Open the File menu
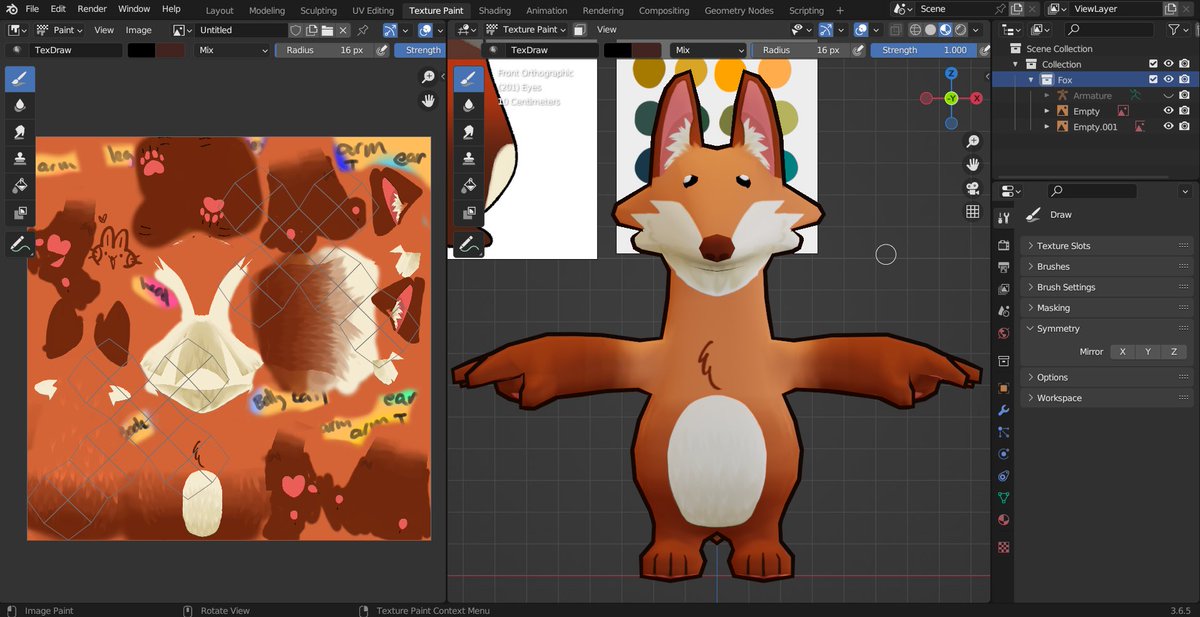Screen dimensions: 1200x617 [x=32, y=9]
